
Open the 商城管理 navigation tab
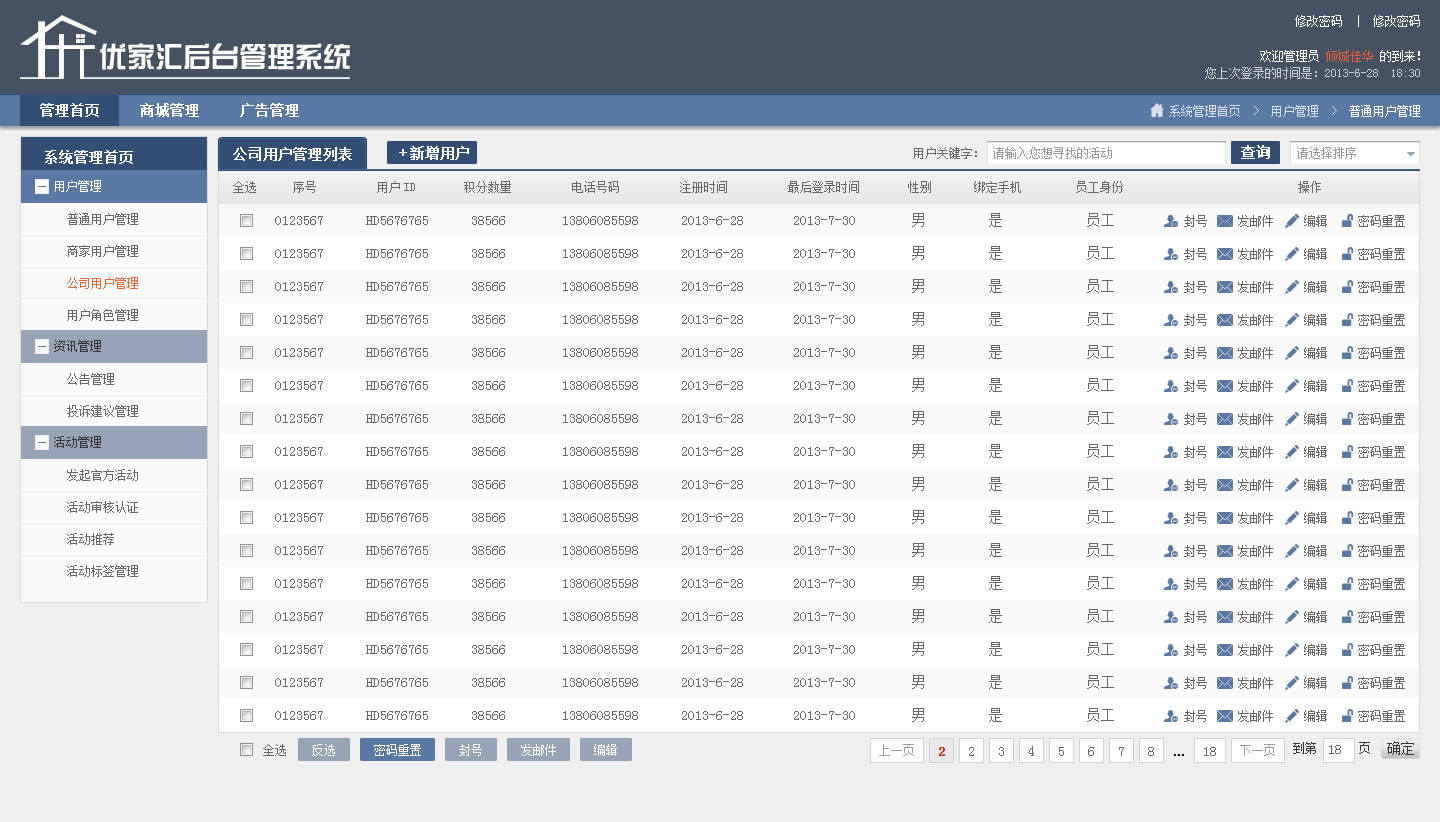[169, 110]
